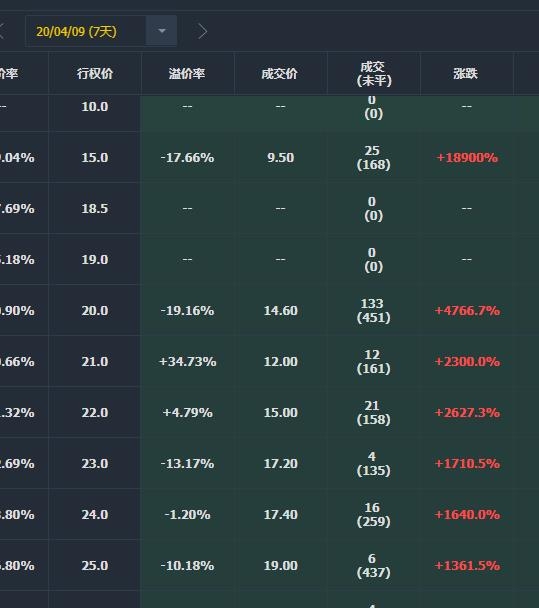The height and width of the screenshot is (608, 539).
Task: Click the +4766.7% change value
Action: (467, 311)
